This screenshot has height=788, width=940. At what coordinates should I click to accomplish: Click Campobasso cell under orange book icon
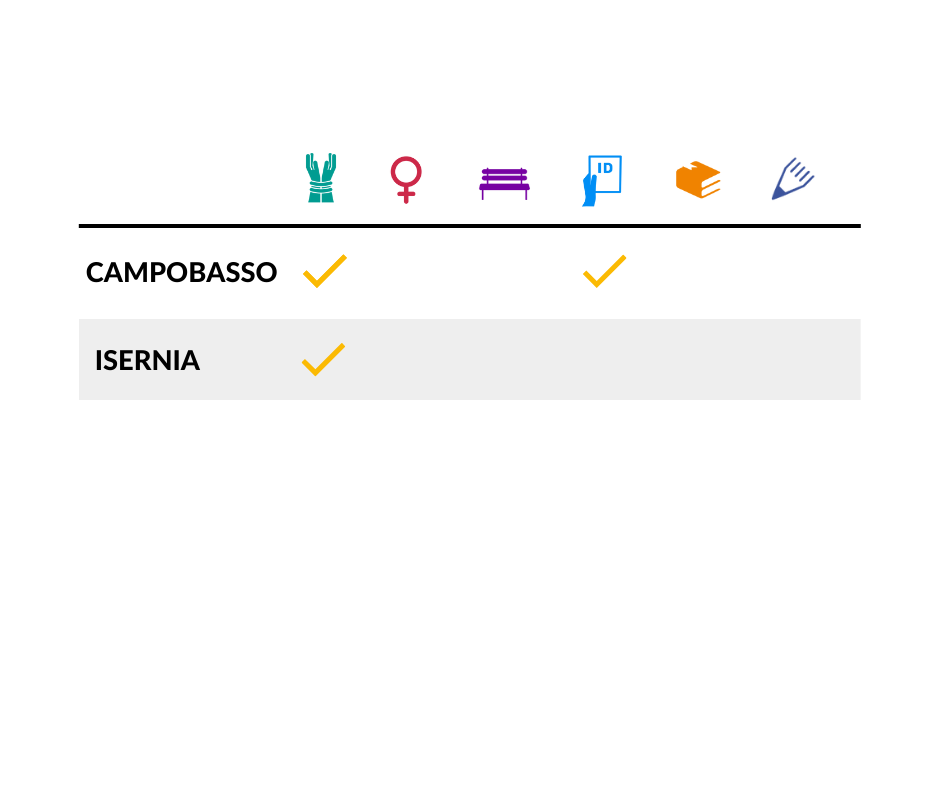(698, 272)
